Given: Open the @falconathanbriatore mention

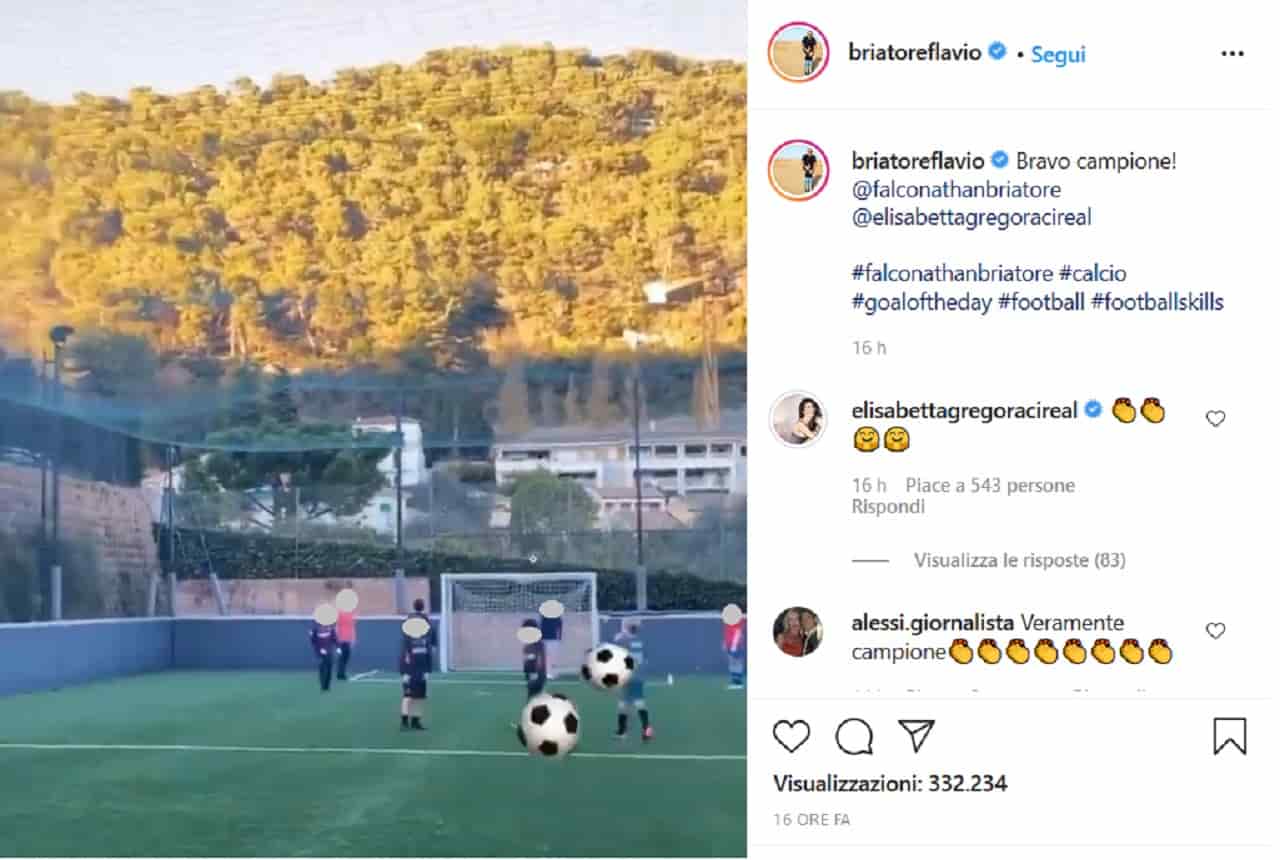Looking at the screenshot, I should [x=956, y=189].
